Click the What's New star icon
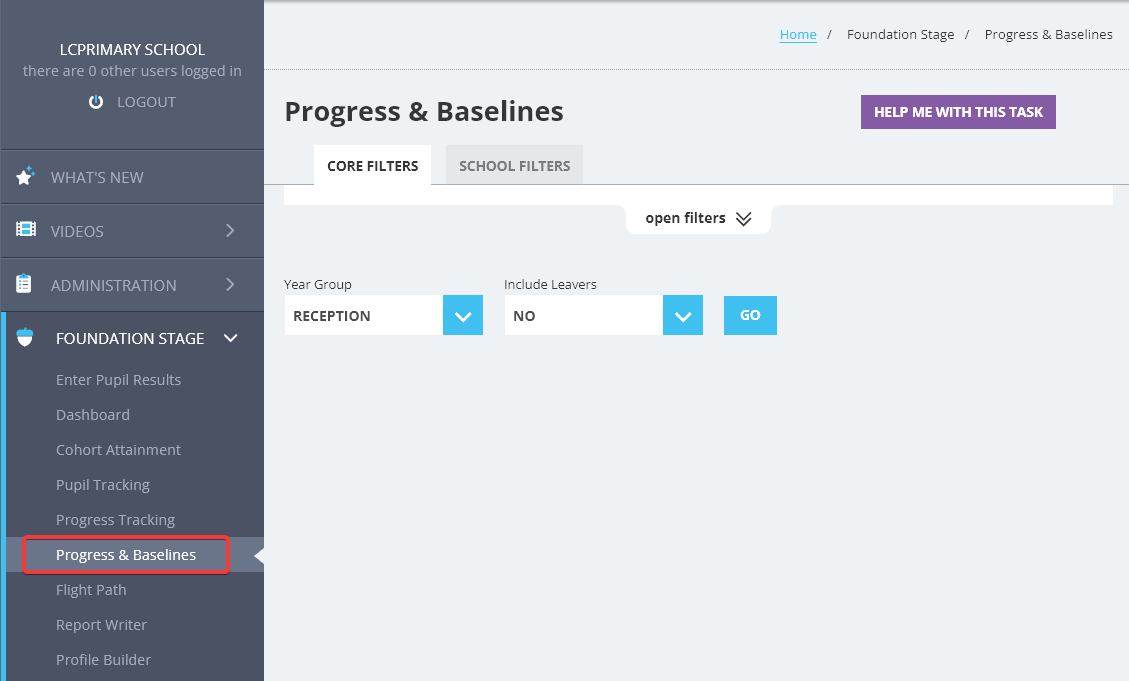The height and width of the screenshot is (681, 1129). coord(25,176)
